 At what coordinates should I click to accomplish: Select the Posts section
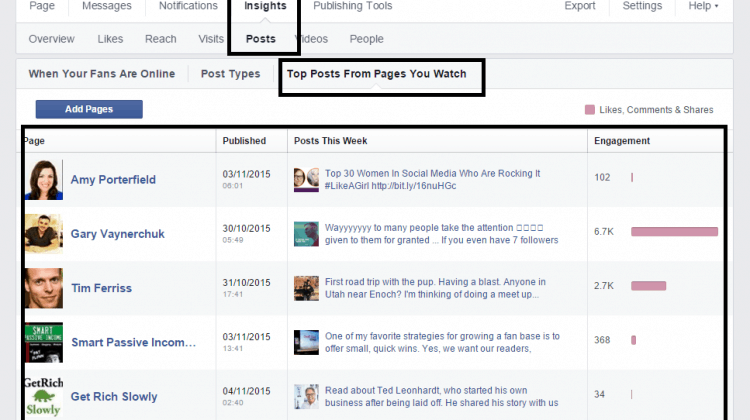point(261,39)
